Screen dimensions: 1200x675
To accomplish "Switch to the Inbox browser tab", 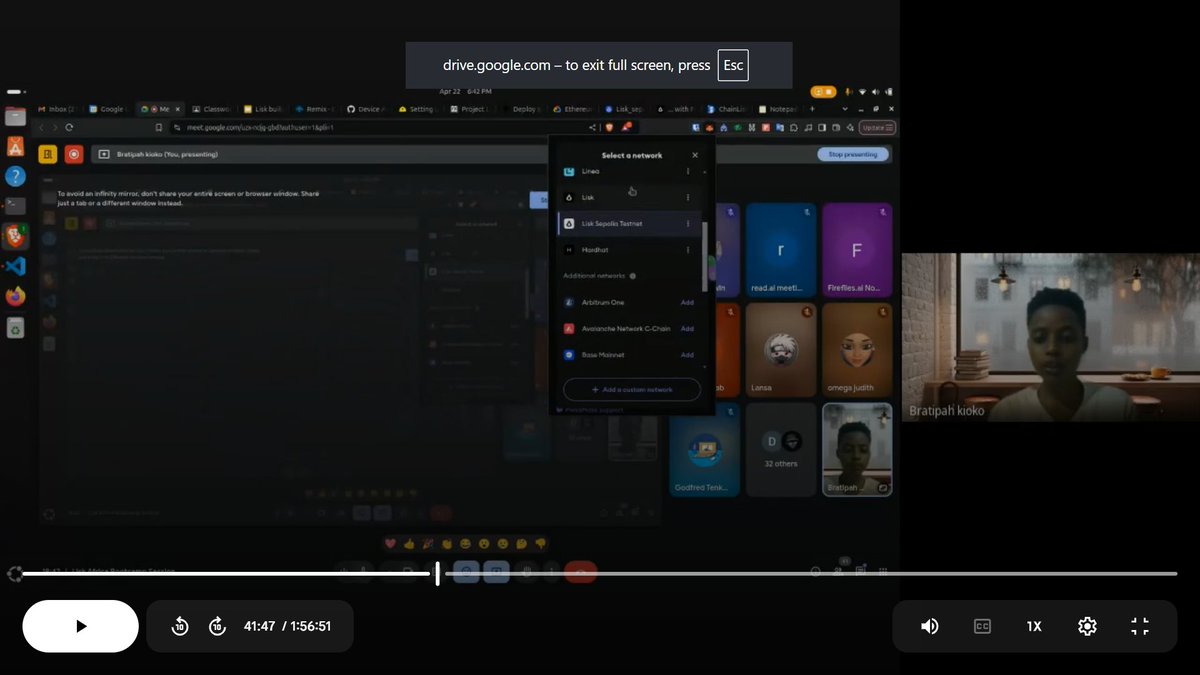I will tap(57, 109).
